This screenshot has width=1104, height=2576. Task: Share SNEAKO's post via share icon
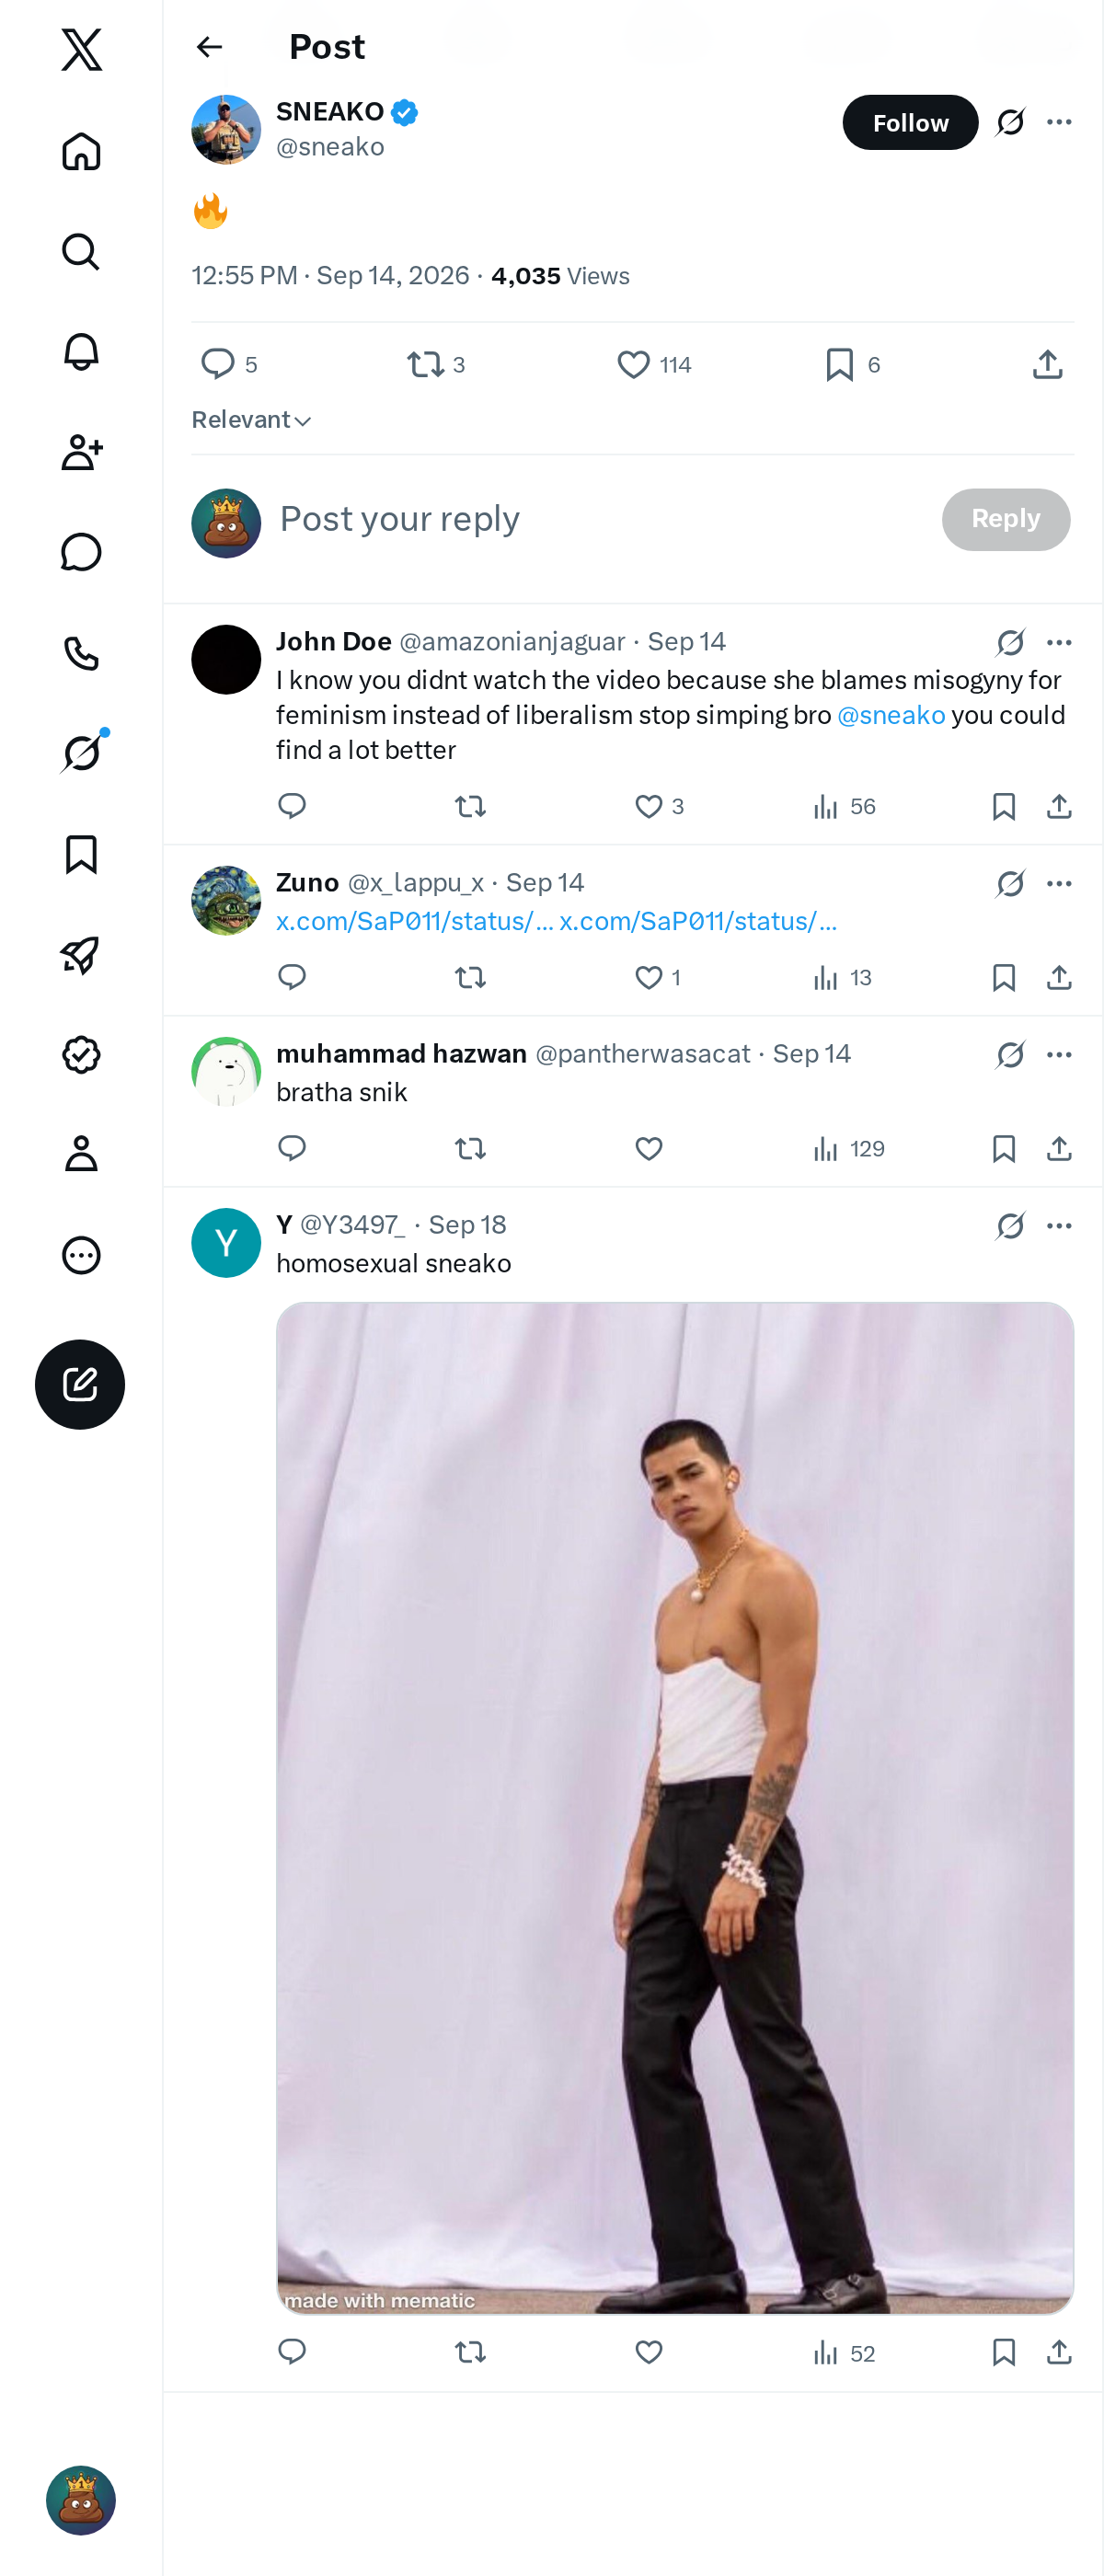tap(1047, 365)
